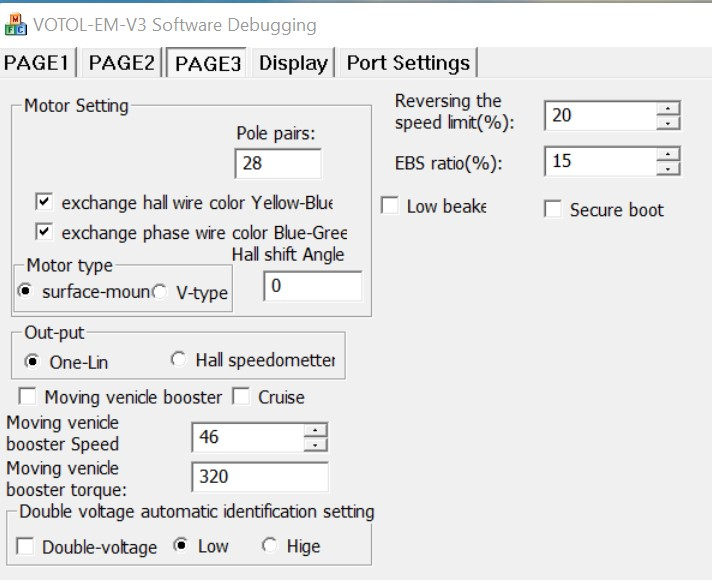This screenshot has width=712, height=580.
Task: Click the Pole pairs input field
Action: [278, 163]
